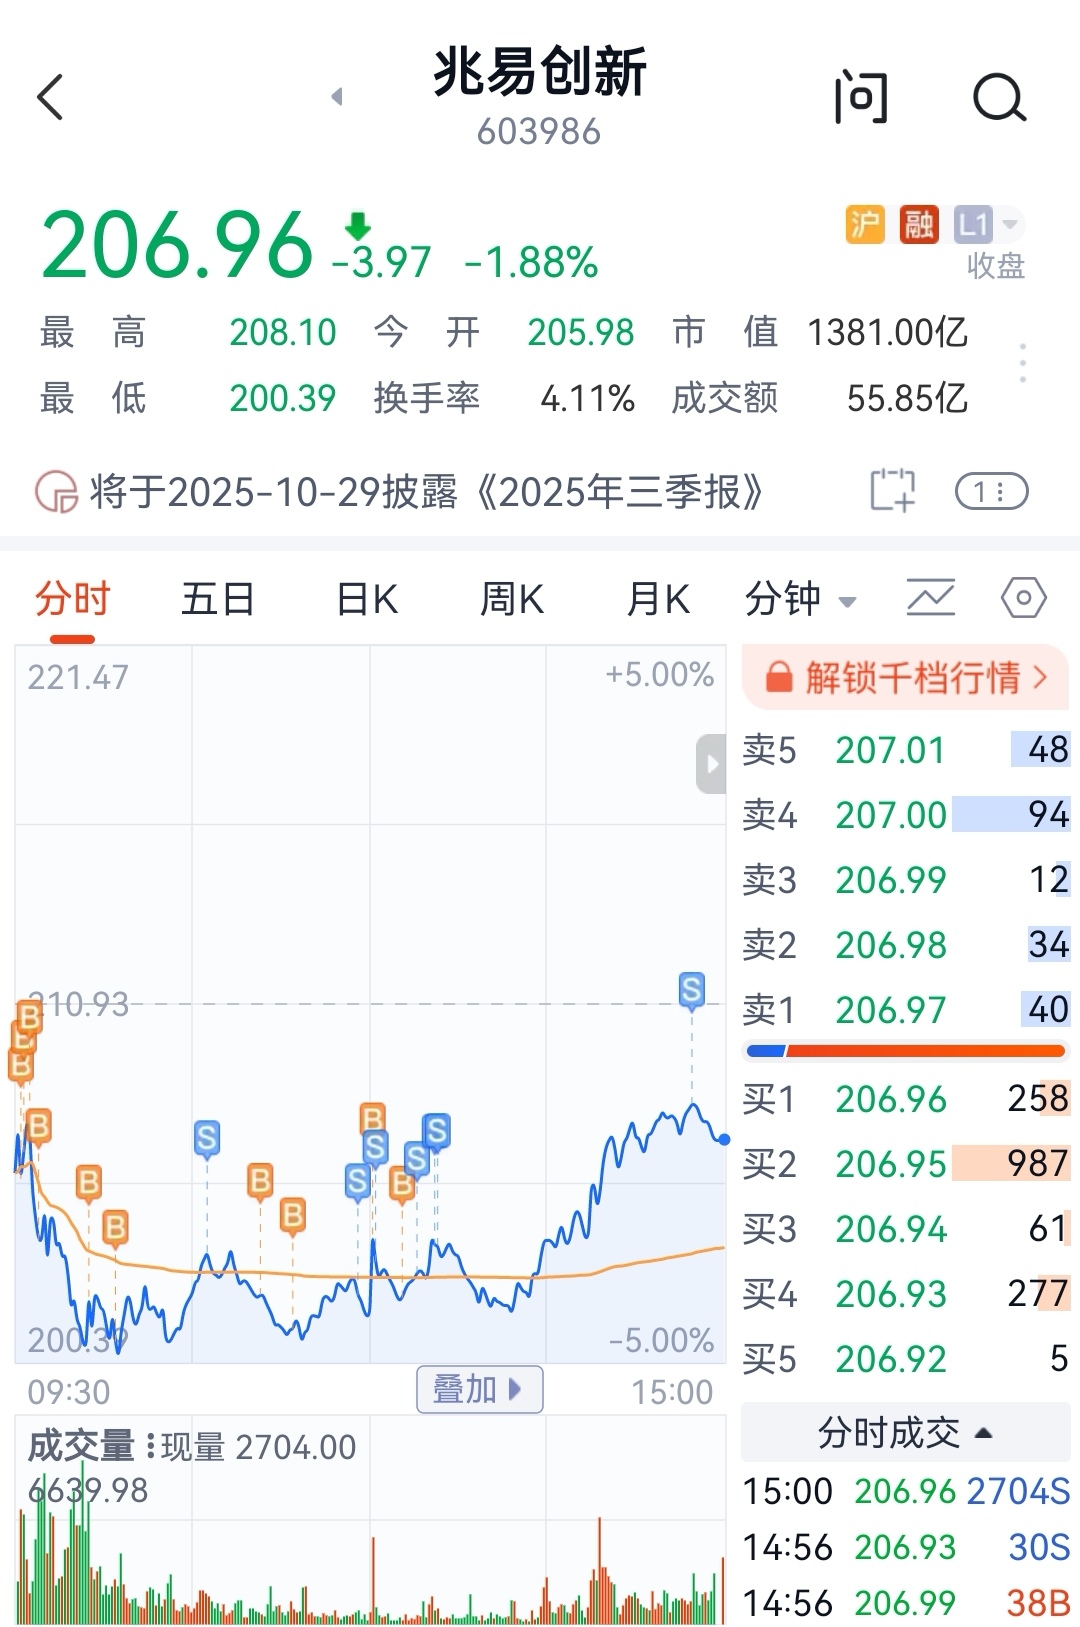This screenshot has height=1627, width=1080.
Task: Tap the blue S marker at the day's peak
Action: 691,990
